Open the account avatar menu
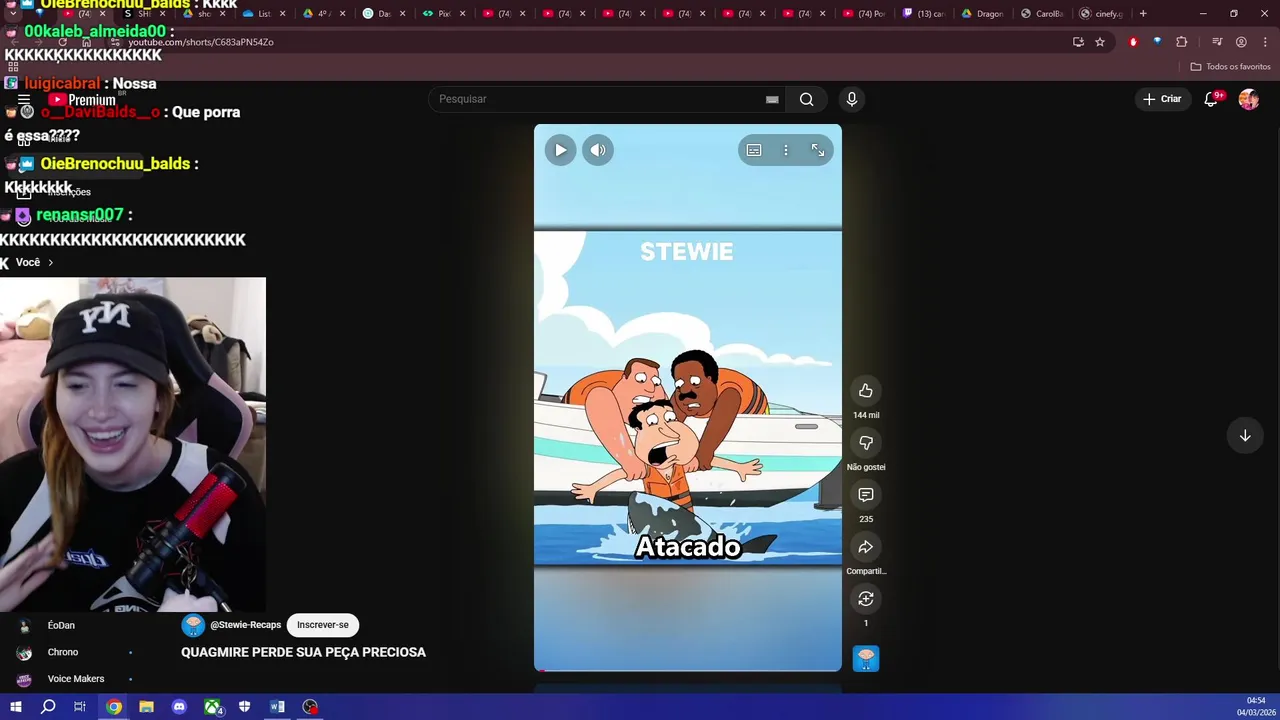This screenshot has height=720, width=1280. (x=1248, y=99)
